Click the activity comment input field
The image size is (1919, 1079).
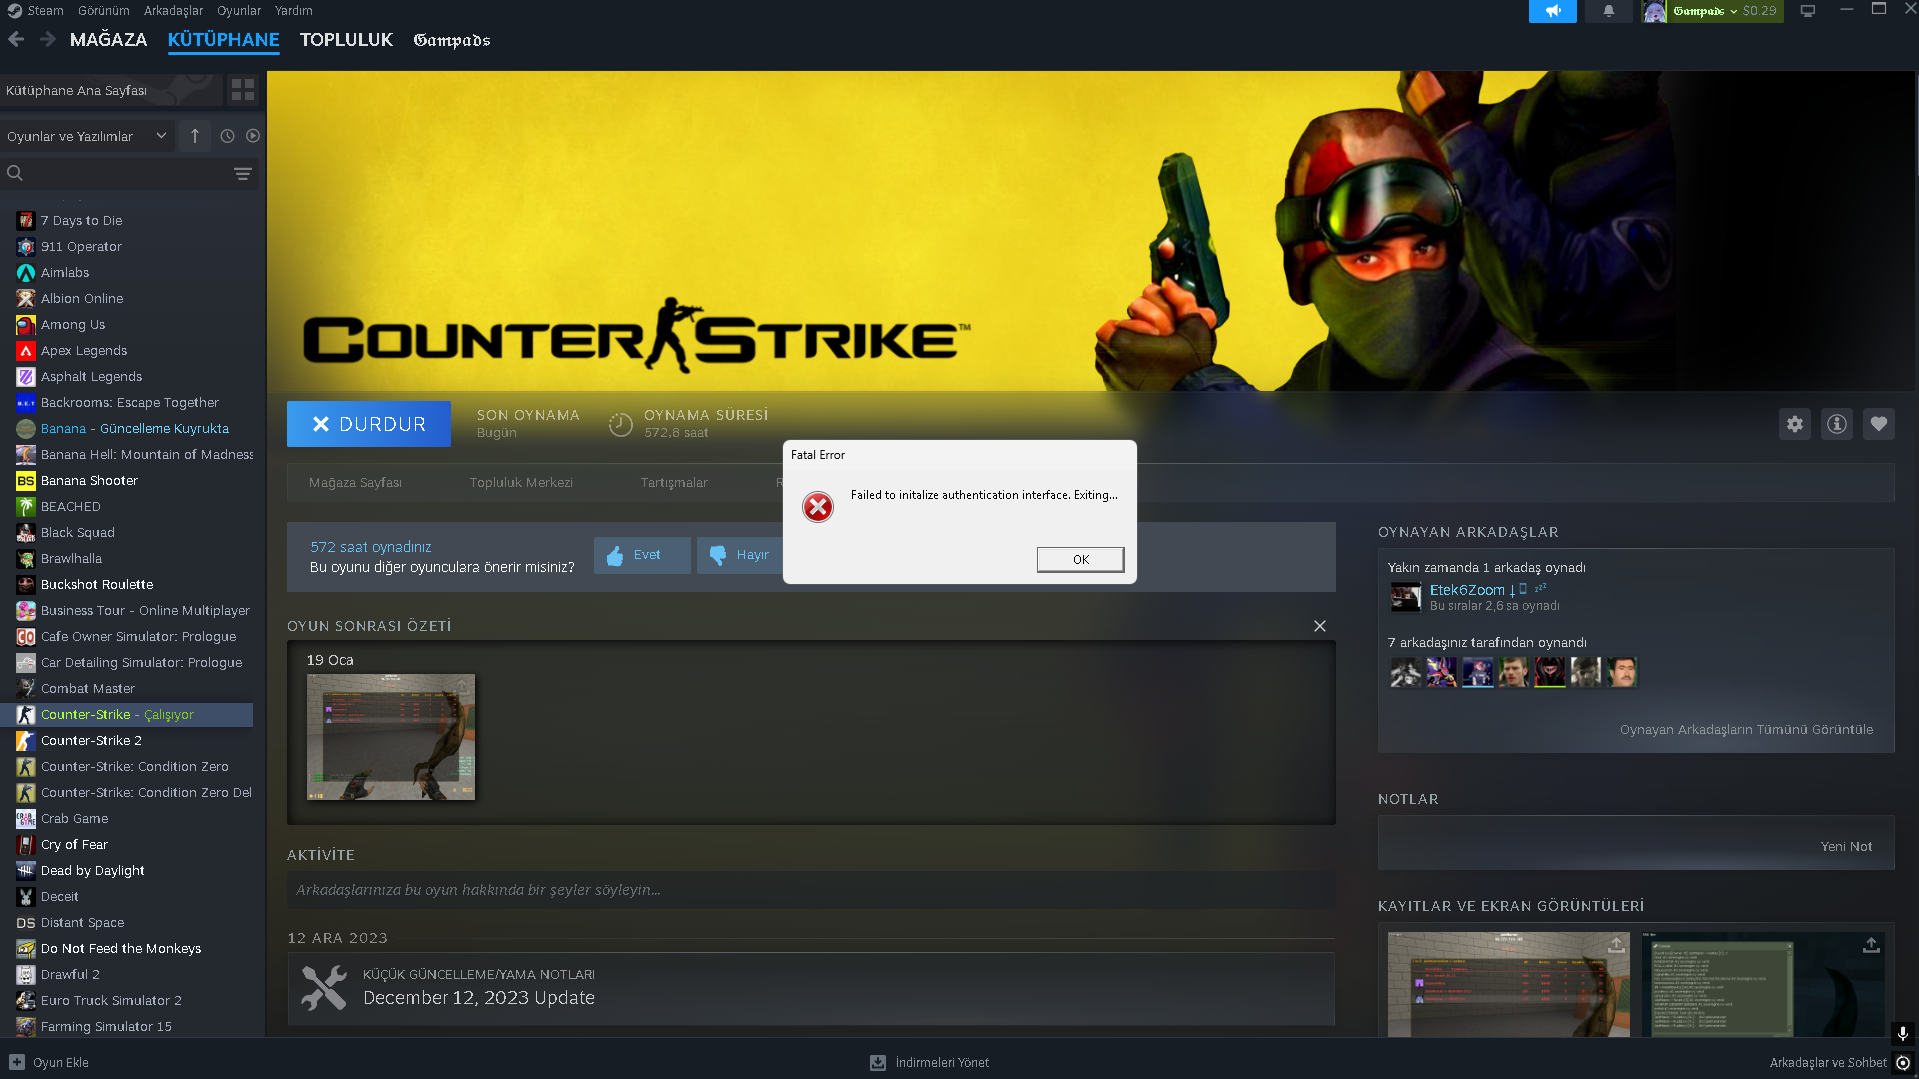point(811,890)
